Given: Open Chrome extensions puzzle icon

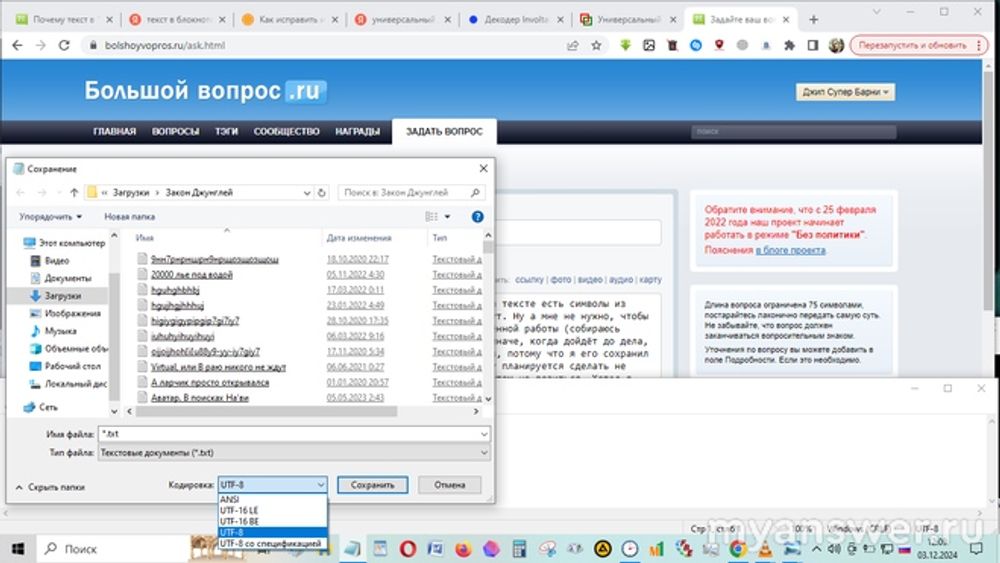Looking at the screenshot, I should 789,45.
